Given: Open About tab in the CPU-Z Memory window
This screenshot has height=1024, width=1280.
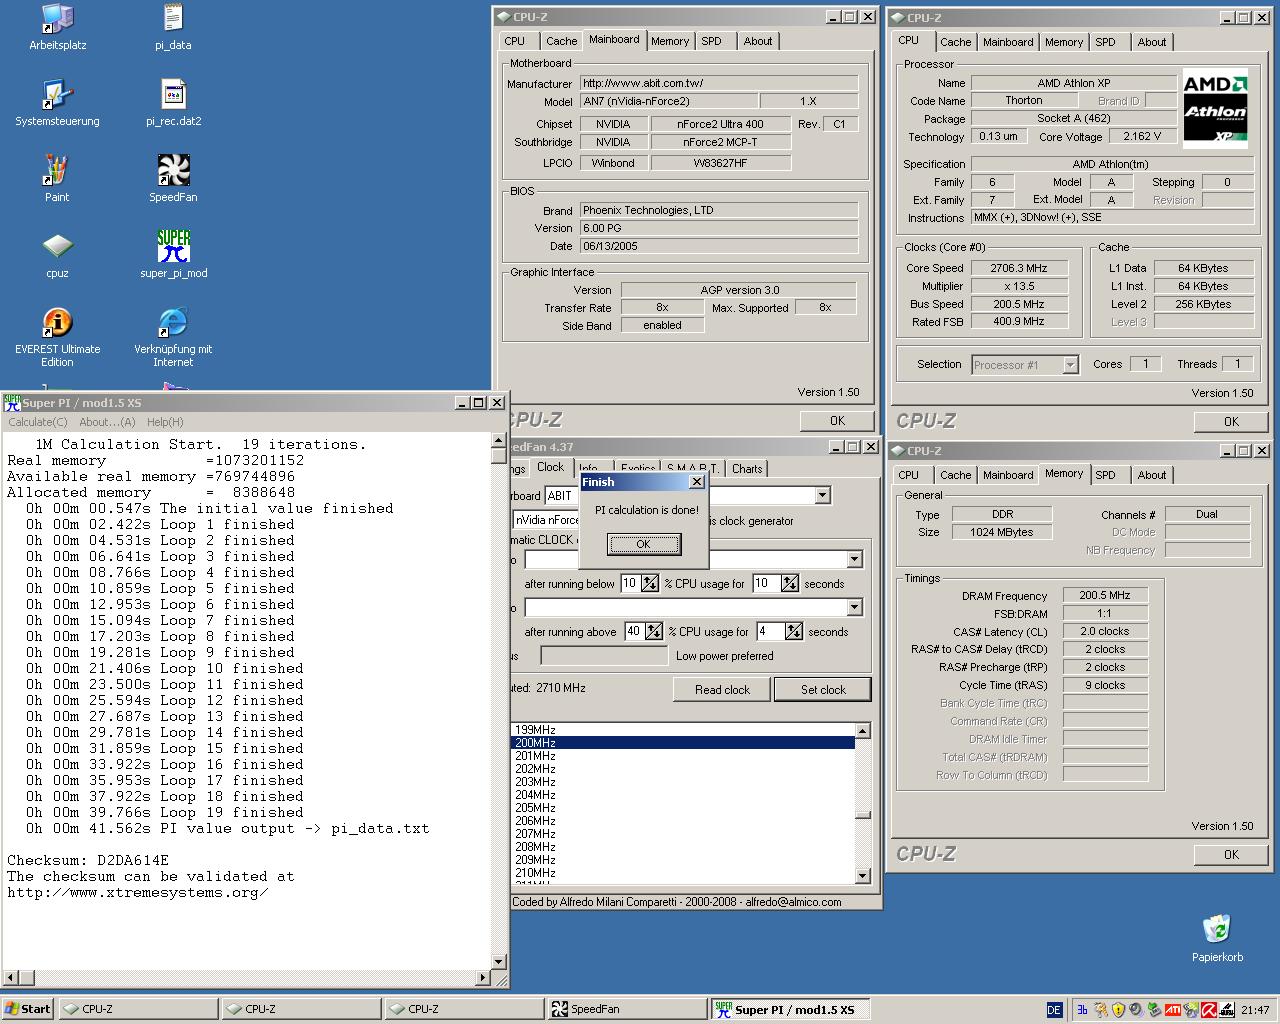Looking at the screenshot, I should 1151,475.
